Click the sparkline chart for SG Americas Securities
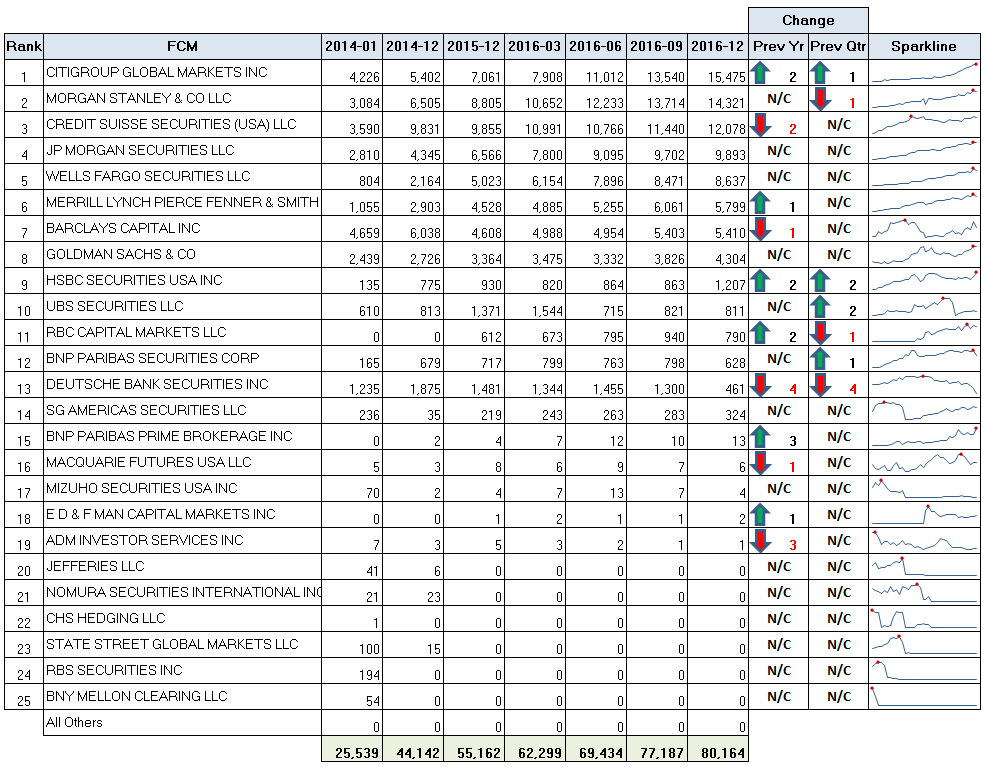 coord(925,411)
